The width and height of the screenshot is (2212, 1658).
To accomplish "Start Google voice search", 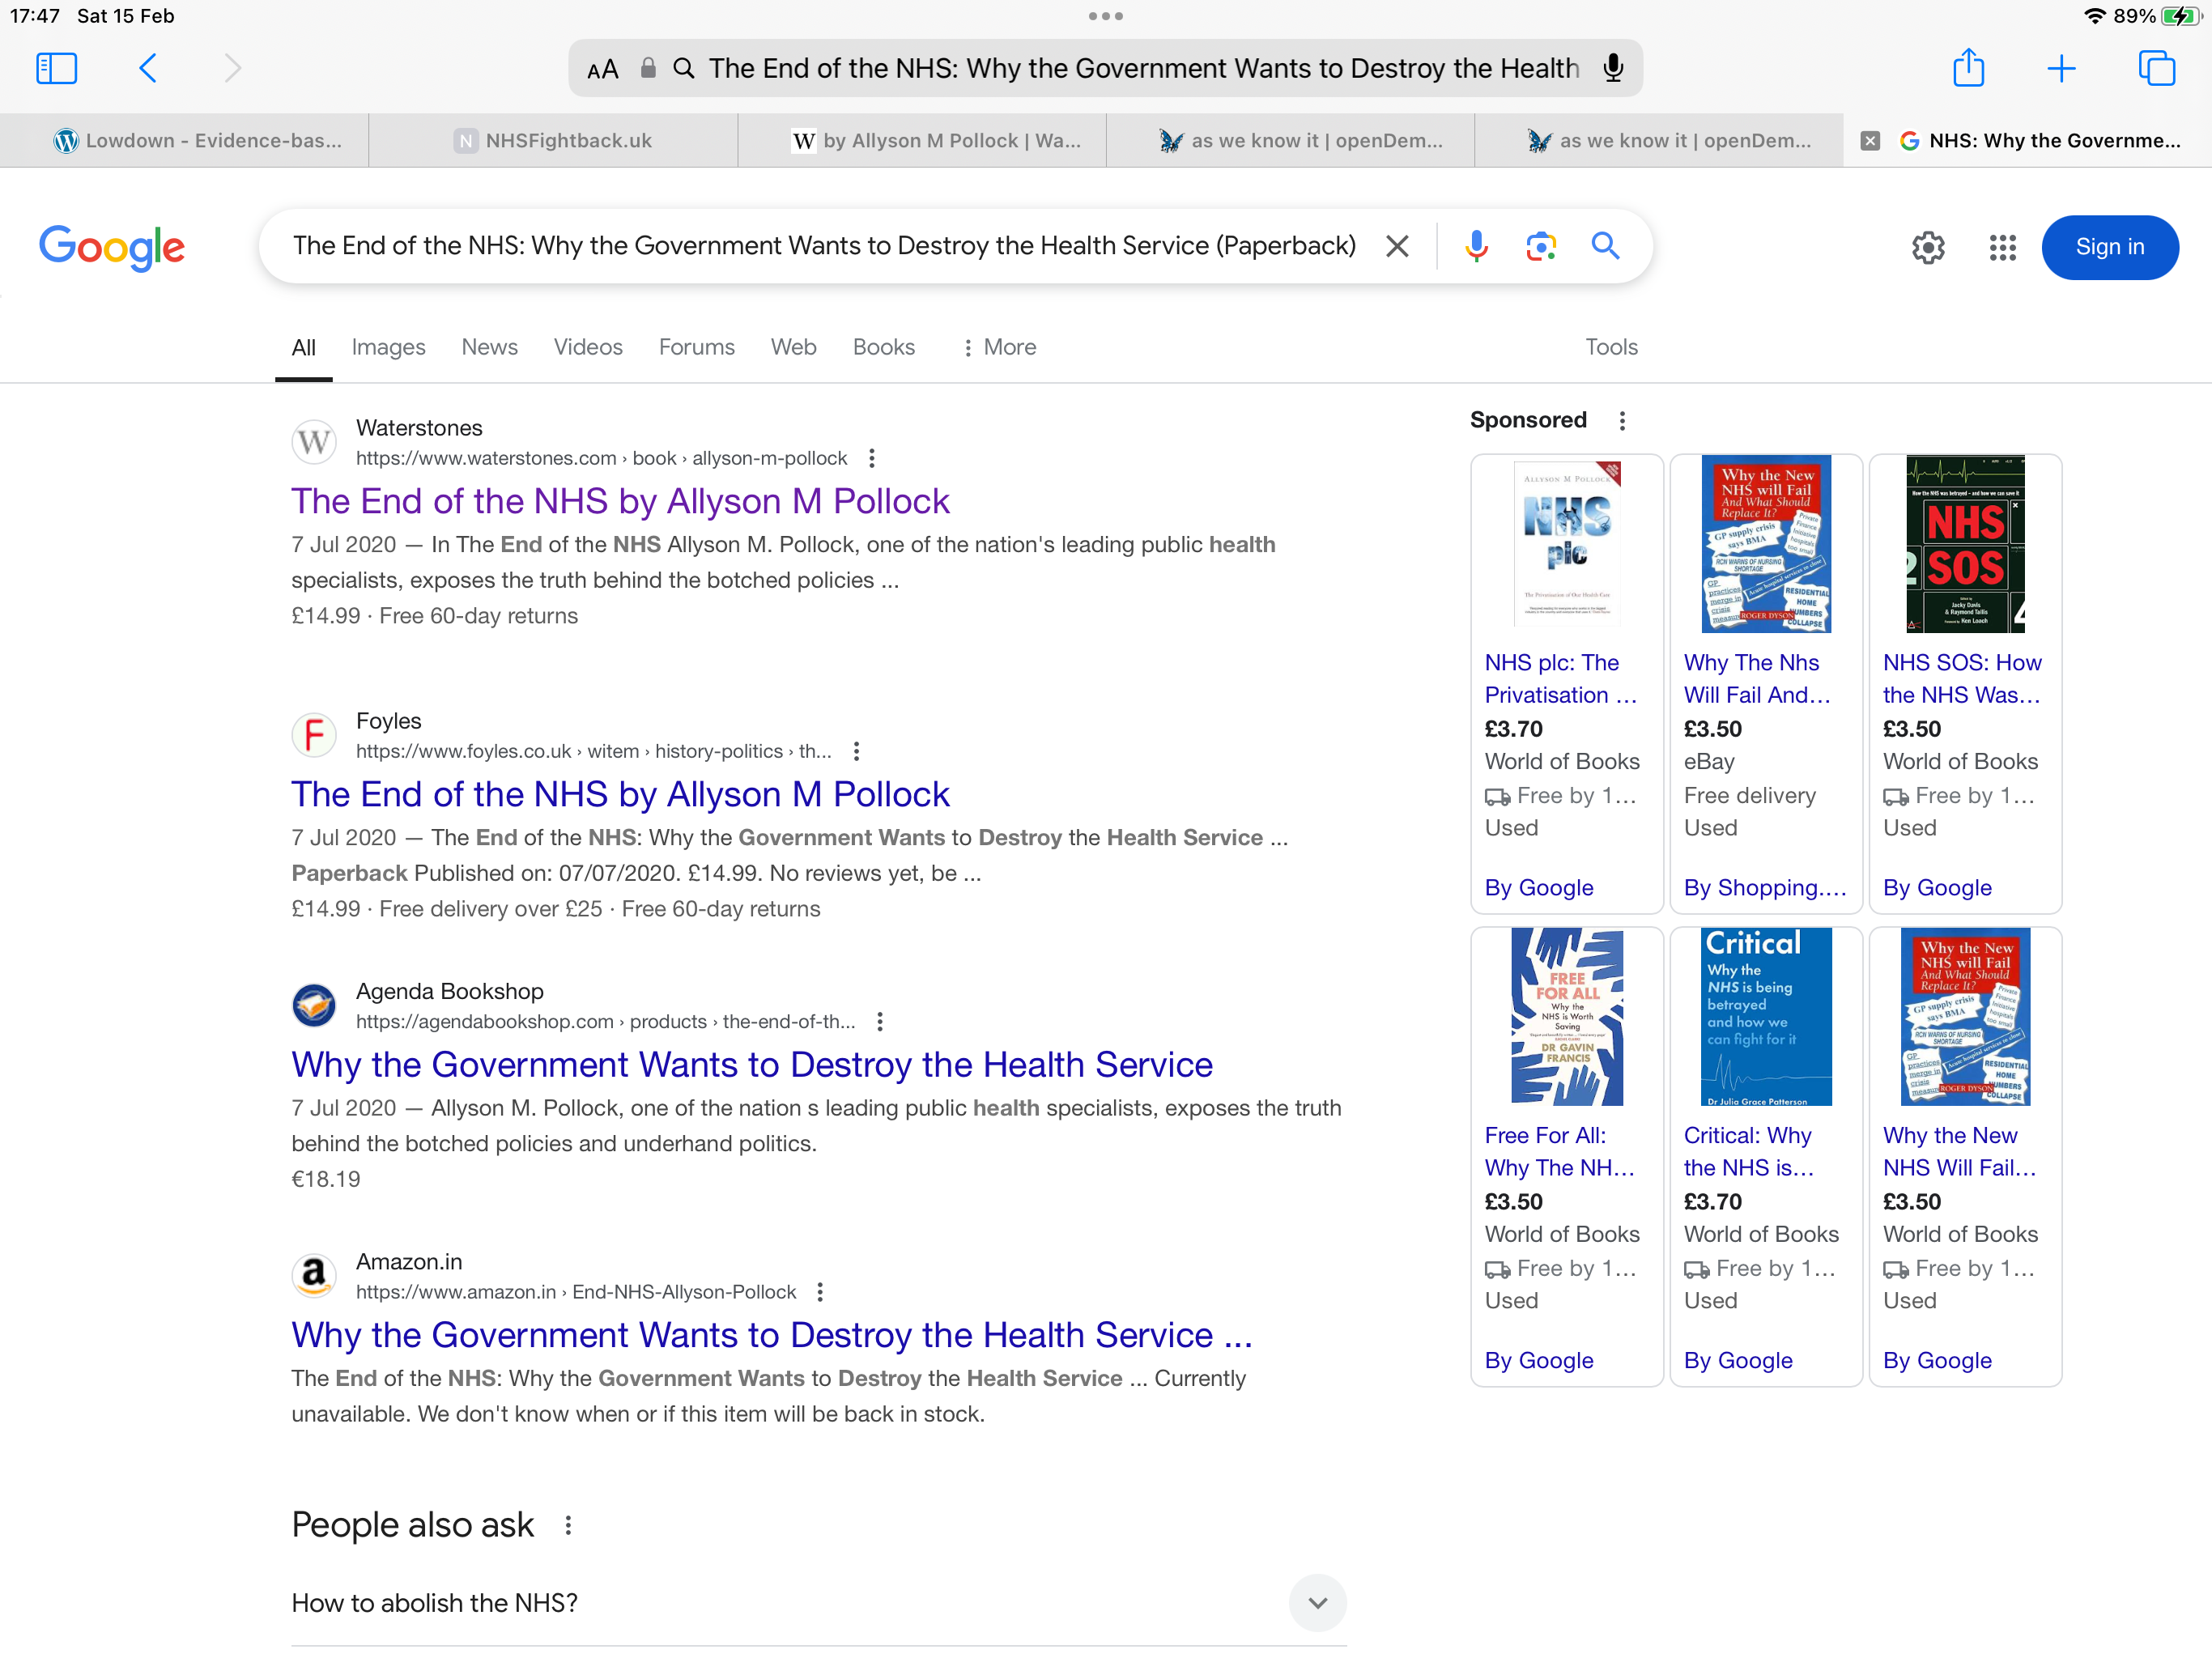I will coord(1476,246).
